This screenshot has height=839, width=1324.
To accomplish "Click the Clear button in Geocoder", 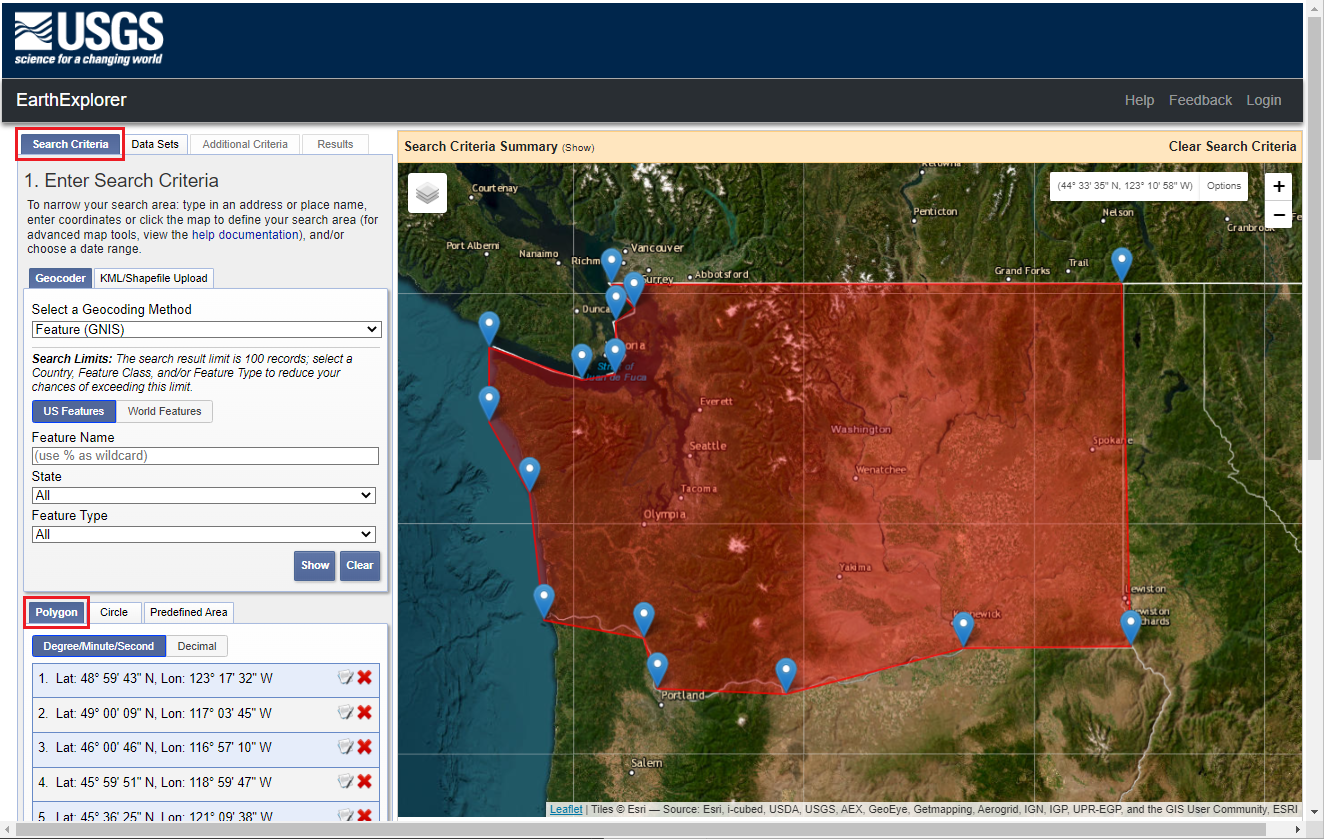I will point(360,565).
